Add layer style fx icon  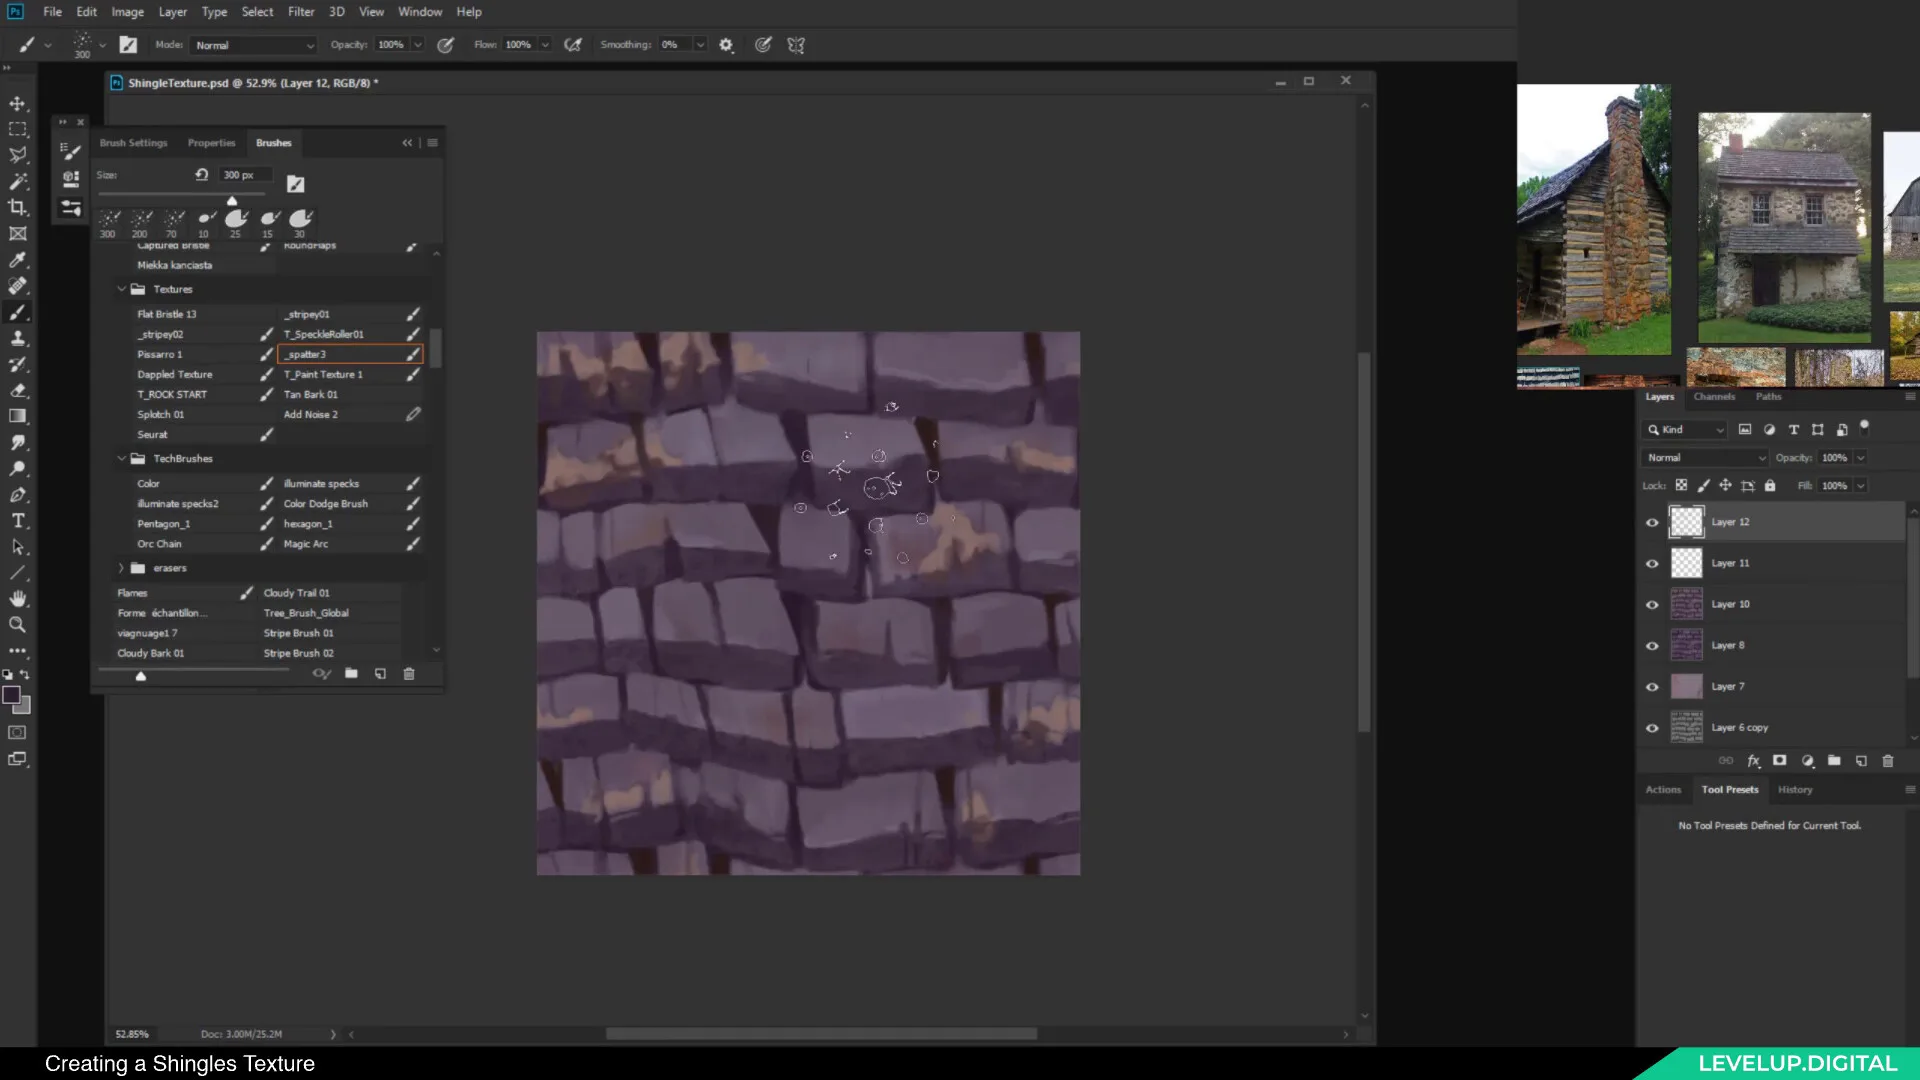point(1753,761)
